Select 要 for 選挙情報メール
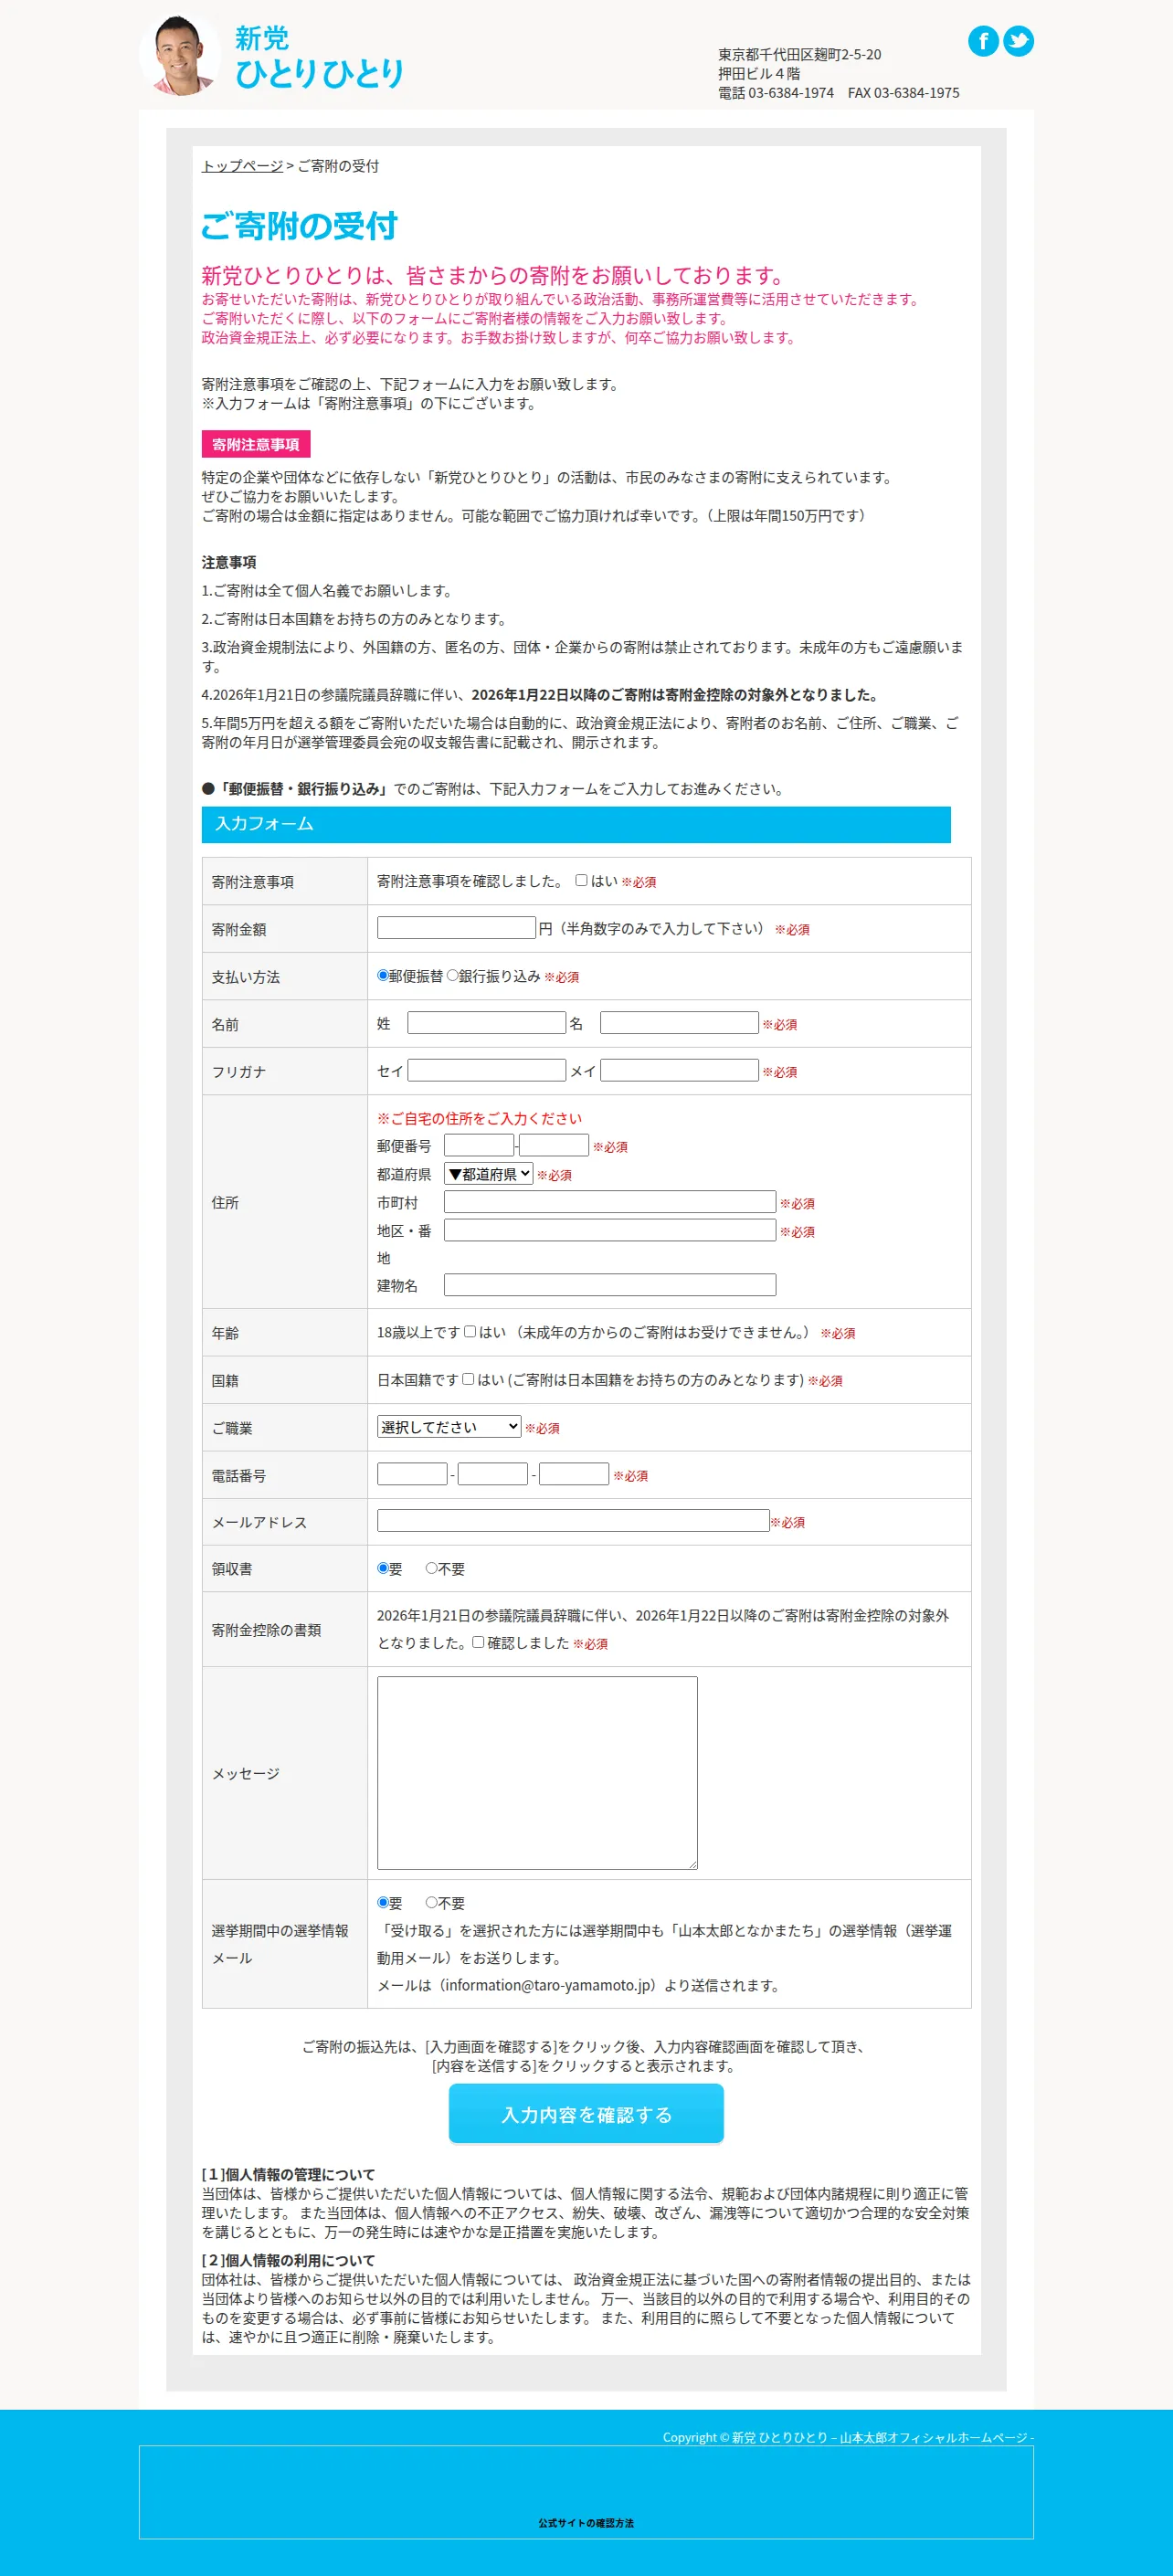Viewport: 1173px width, 2576px height. [x=383, y=1902]
